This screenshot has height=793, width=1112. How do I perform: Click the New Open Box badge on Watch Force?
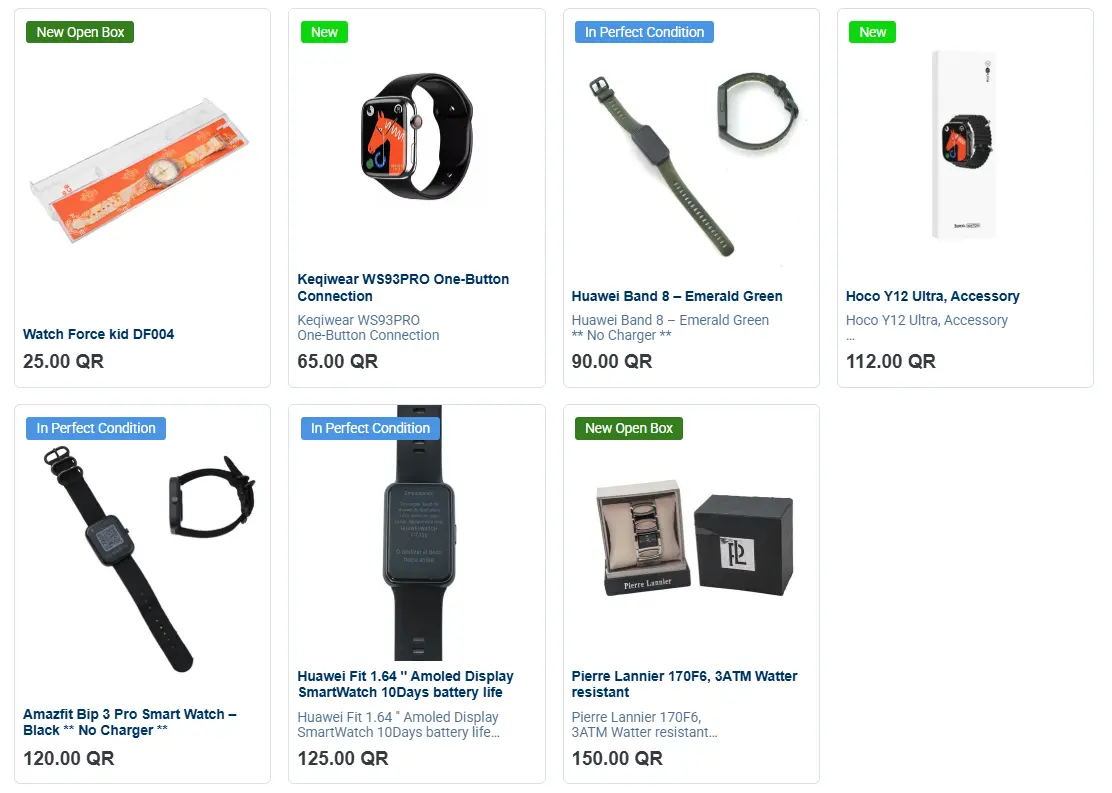[x=80, y=32]
